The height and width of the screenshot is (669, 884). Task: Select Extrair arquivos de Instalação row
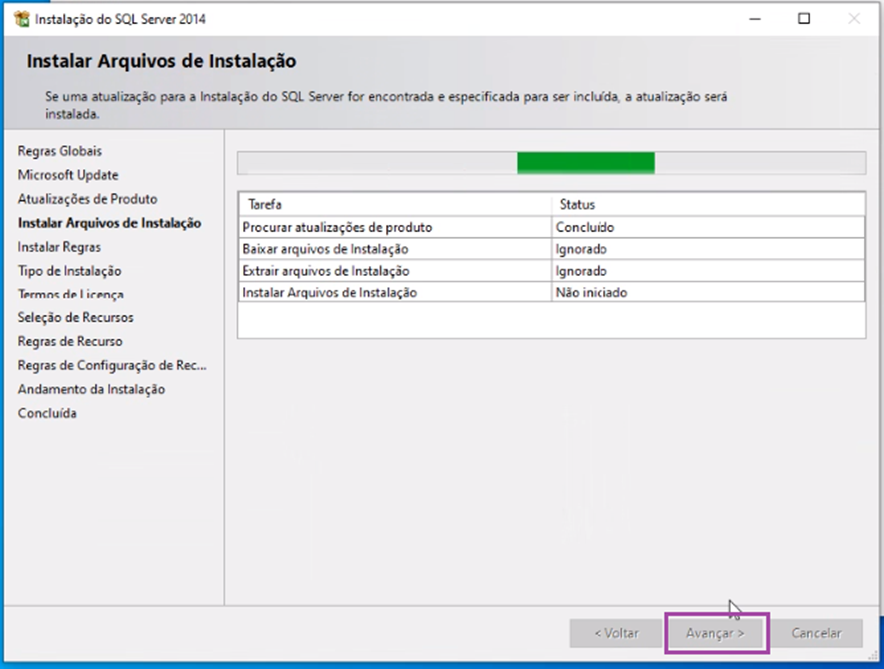pos(551,271)
